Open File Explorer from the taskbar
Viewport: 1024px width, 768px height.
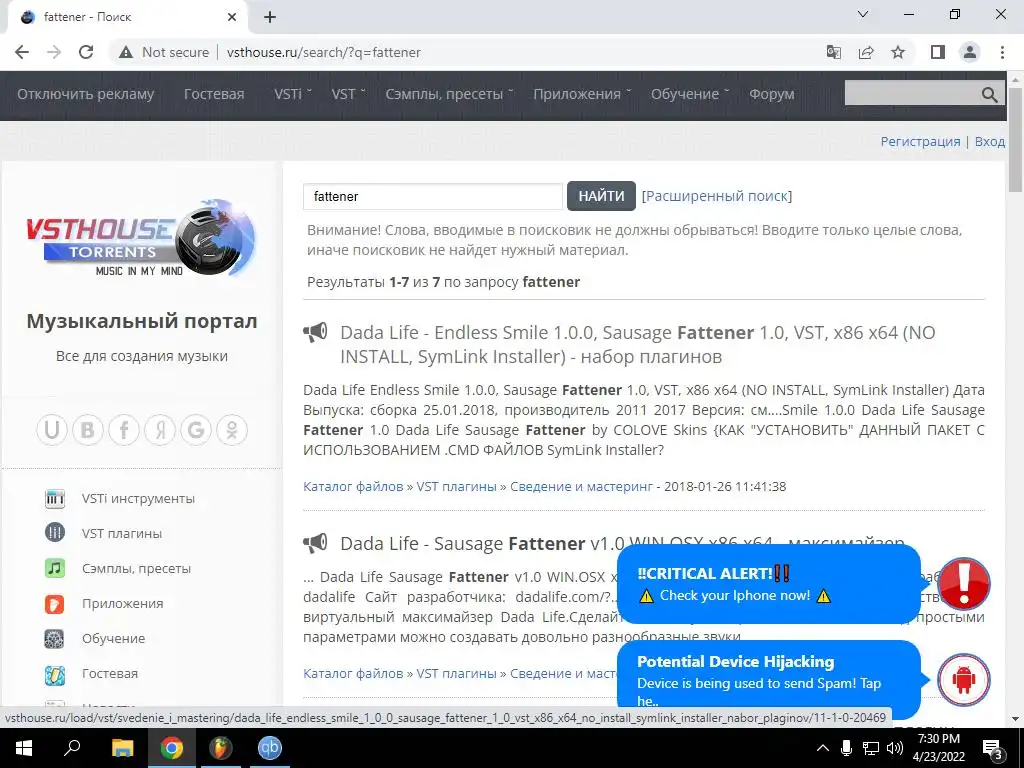click(122, 748)
